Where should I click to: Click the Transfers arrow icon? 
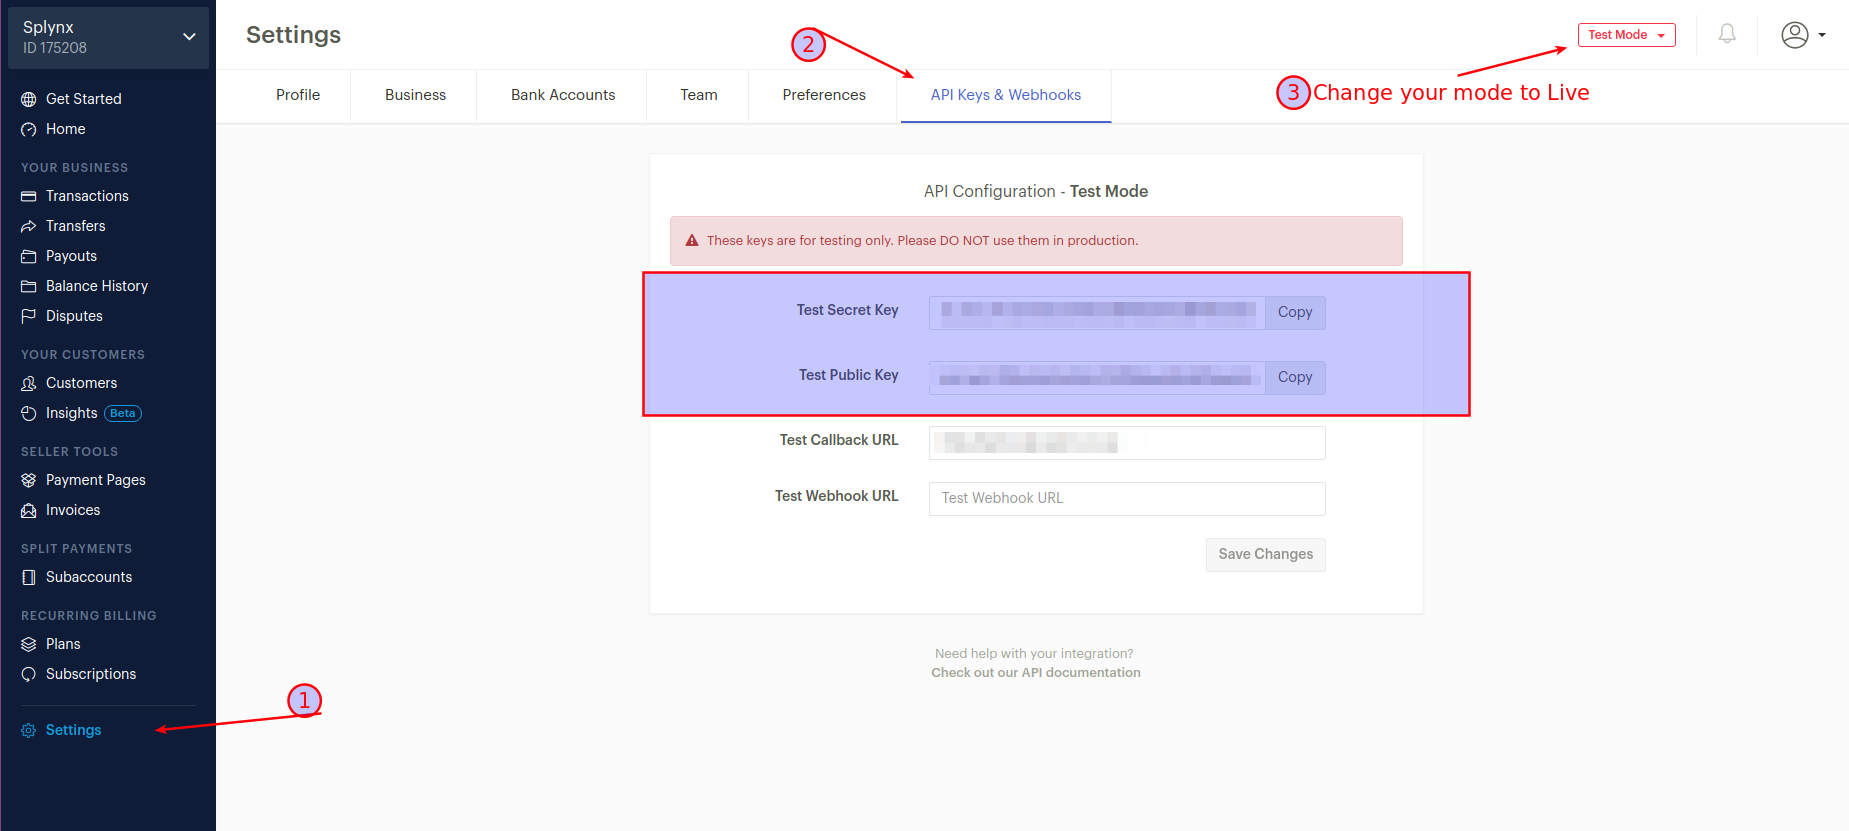coord(29,226)
